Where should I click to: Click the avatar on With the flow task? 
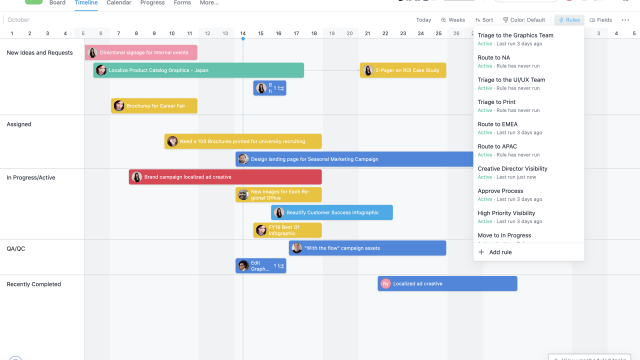[297, 248]
